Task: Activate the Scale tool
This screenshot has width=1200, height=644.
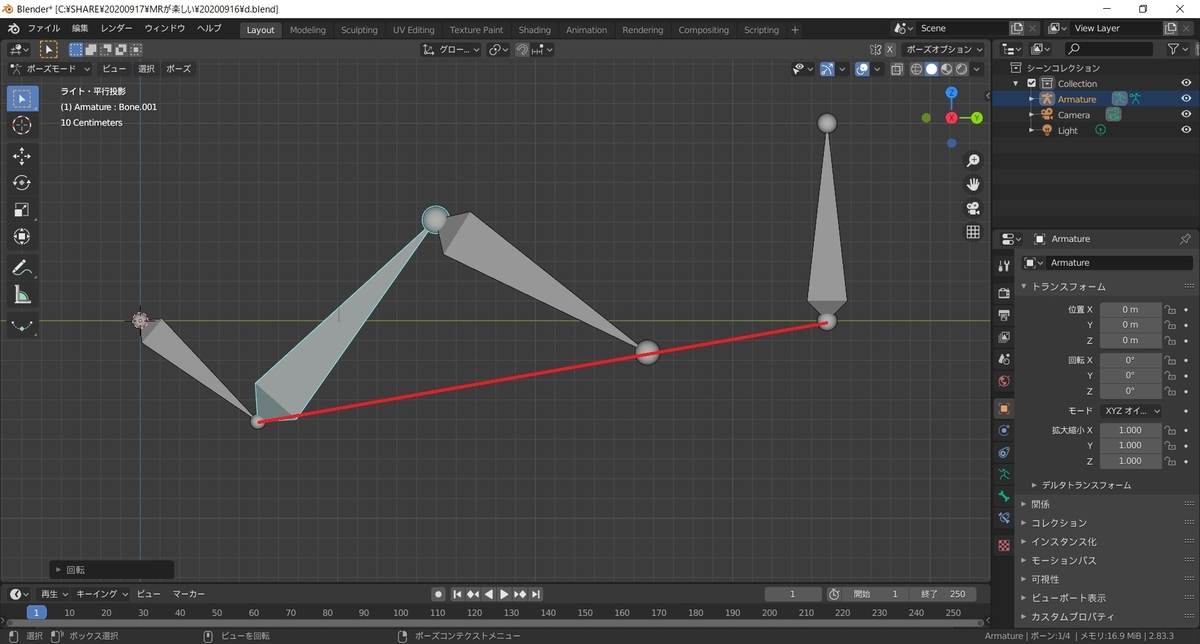Action: [22, 210]
